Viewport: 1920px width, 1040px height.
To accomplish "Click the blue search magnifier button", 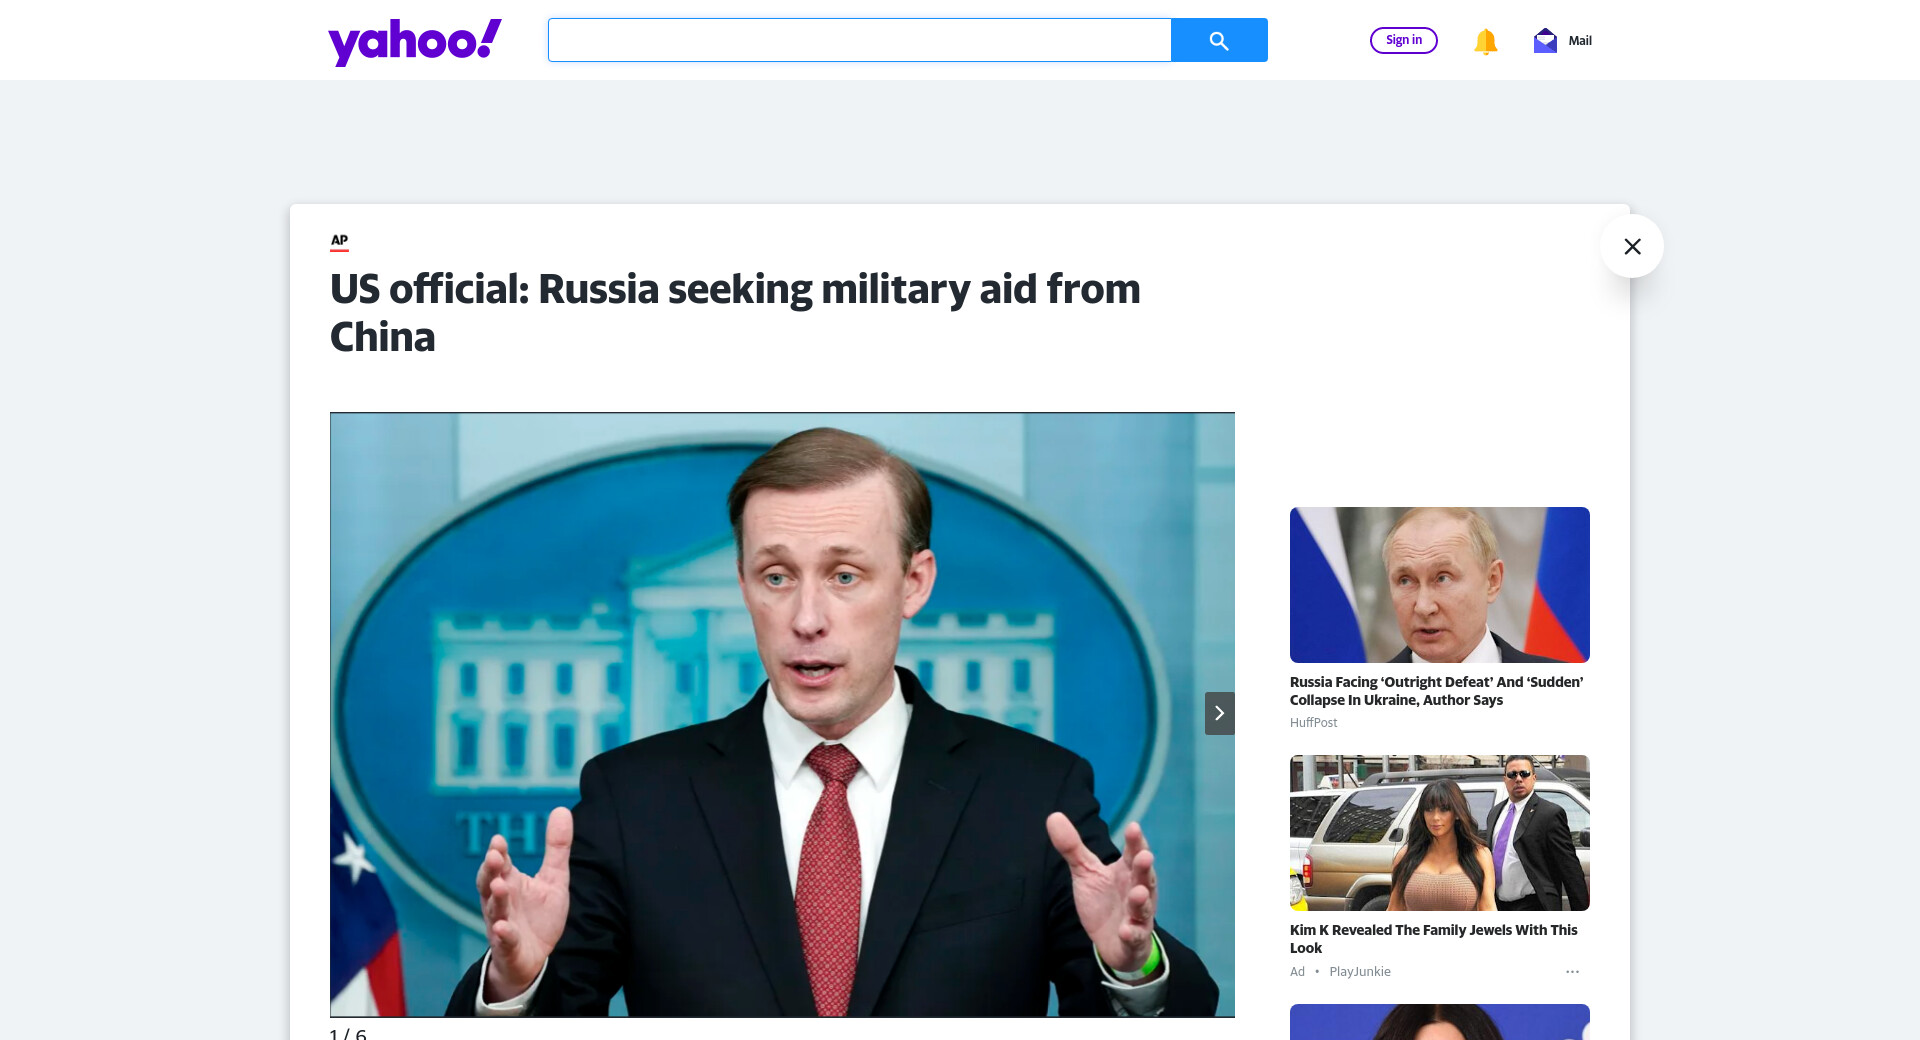I will point(1219,40).
